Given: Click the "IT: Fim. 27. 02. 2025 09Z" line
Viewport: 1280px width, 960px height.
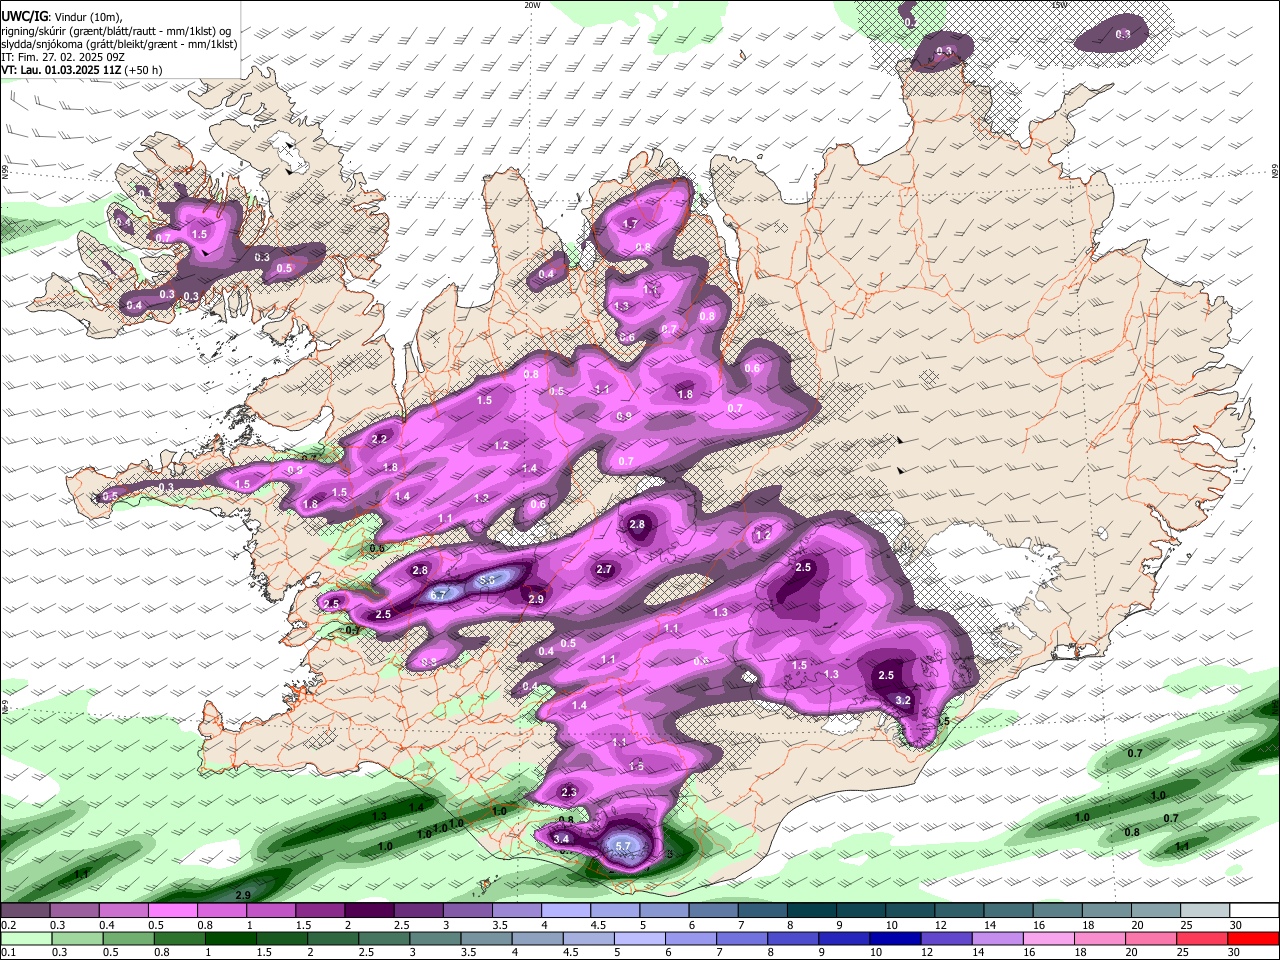Looking at the screenshot, I should [63, 57].
